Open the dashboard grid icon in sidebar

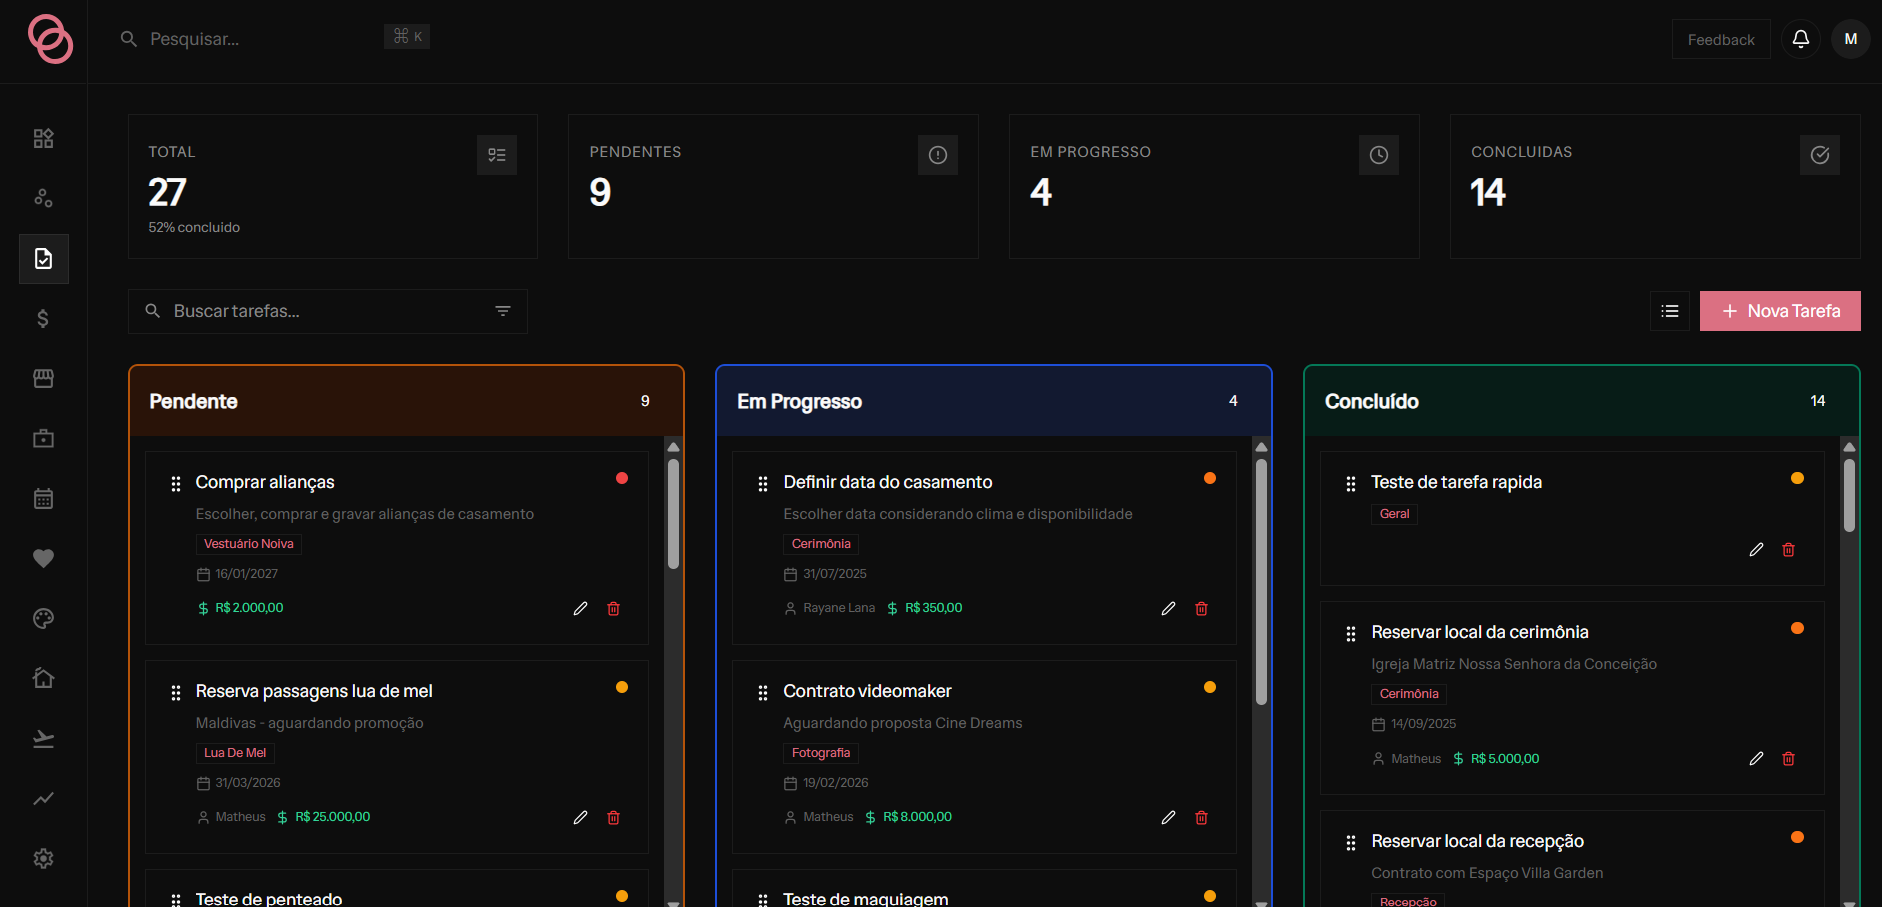(x=43, y=138)
